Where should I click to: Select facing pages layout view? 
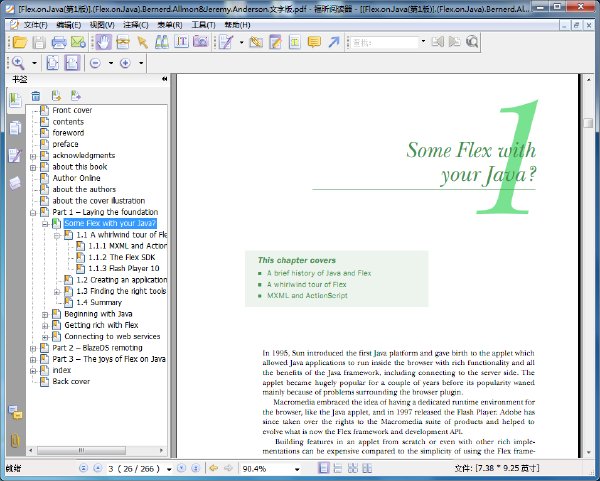click(x=353, y=468)
